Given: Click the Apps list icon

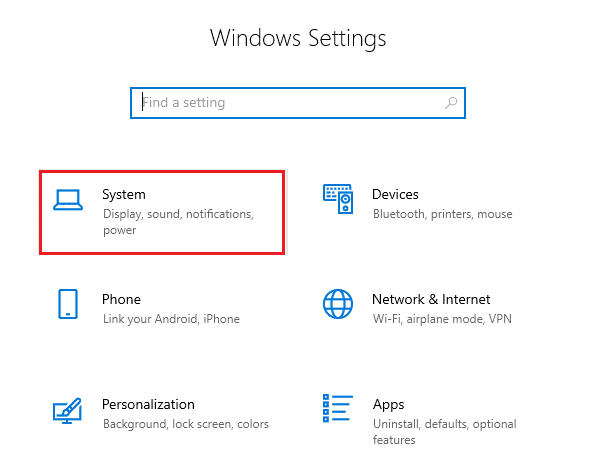Looking at the screenshot, I should [338, 408].
